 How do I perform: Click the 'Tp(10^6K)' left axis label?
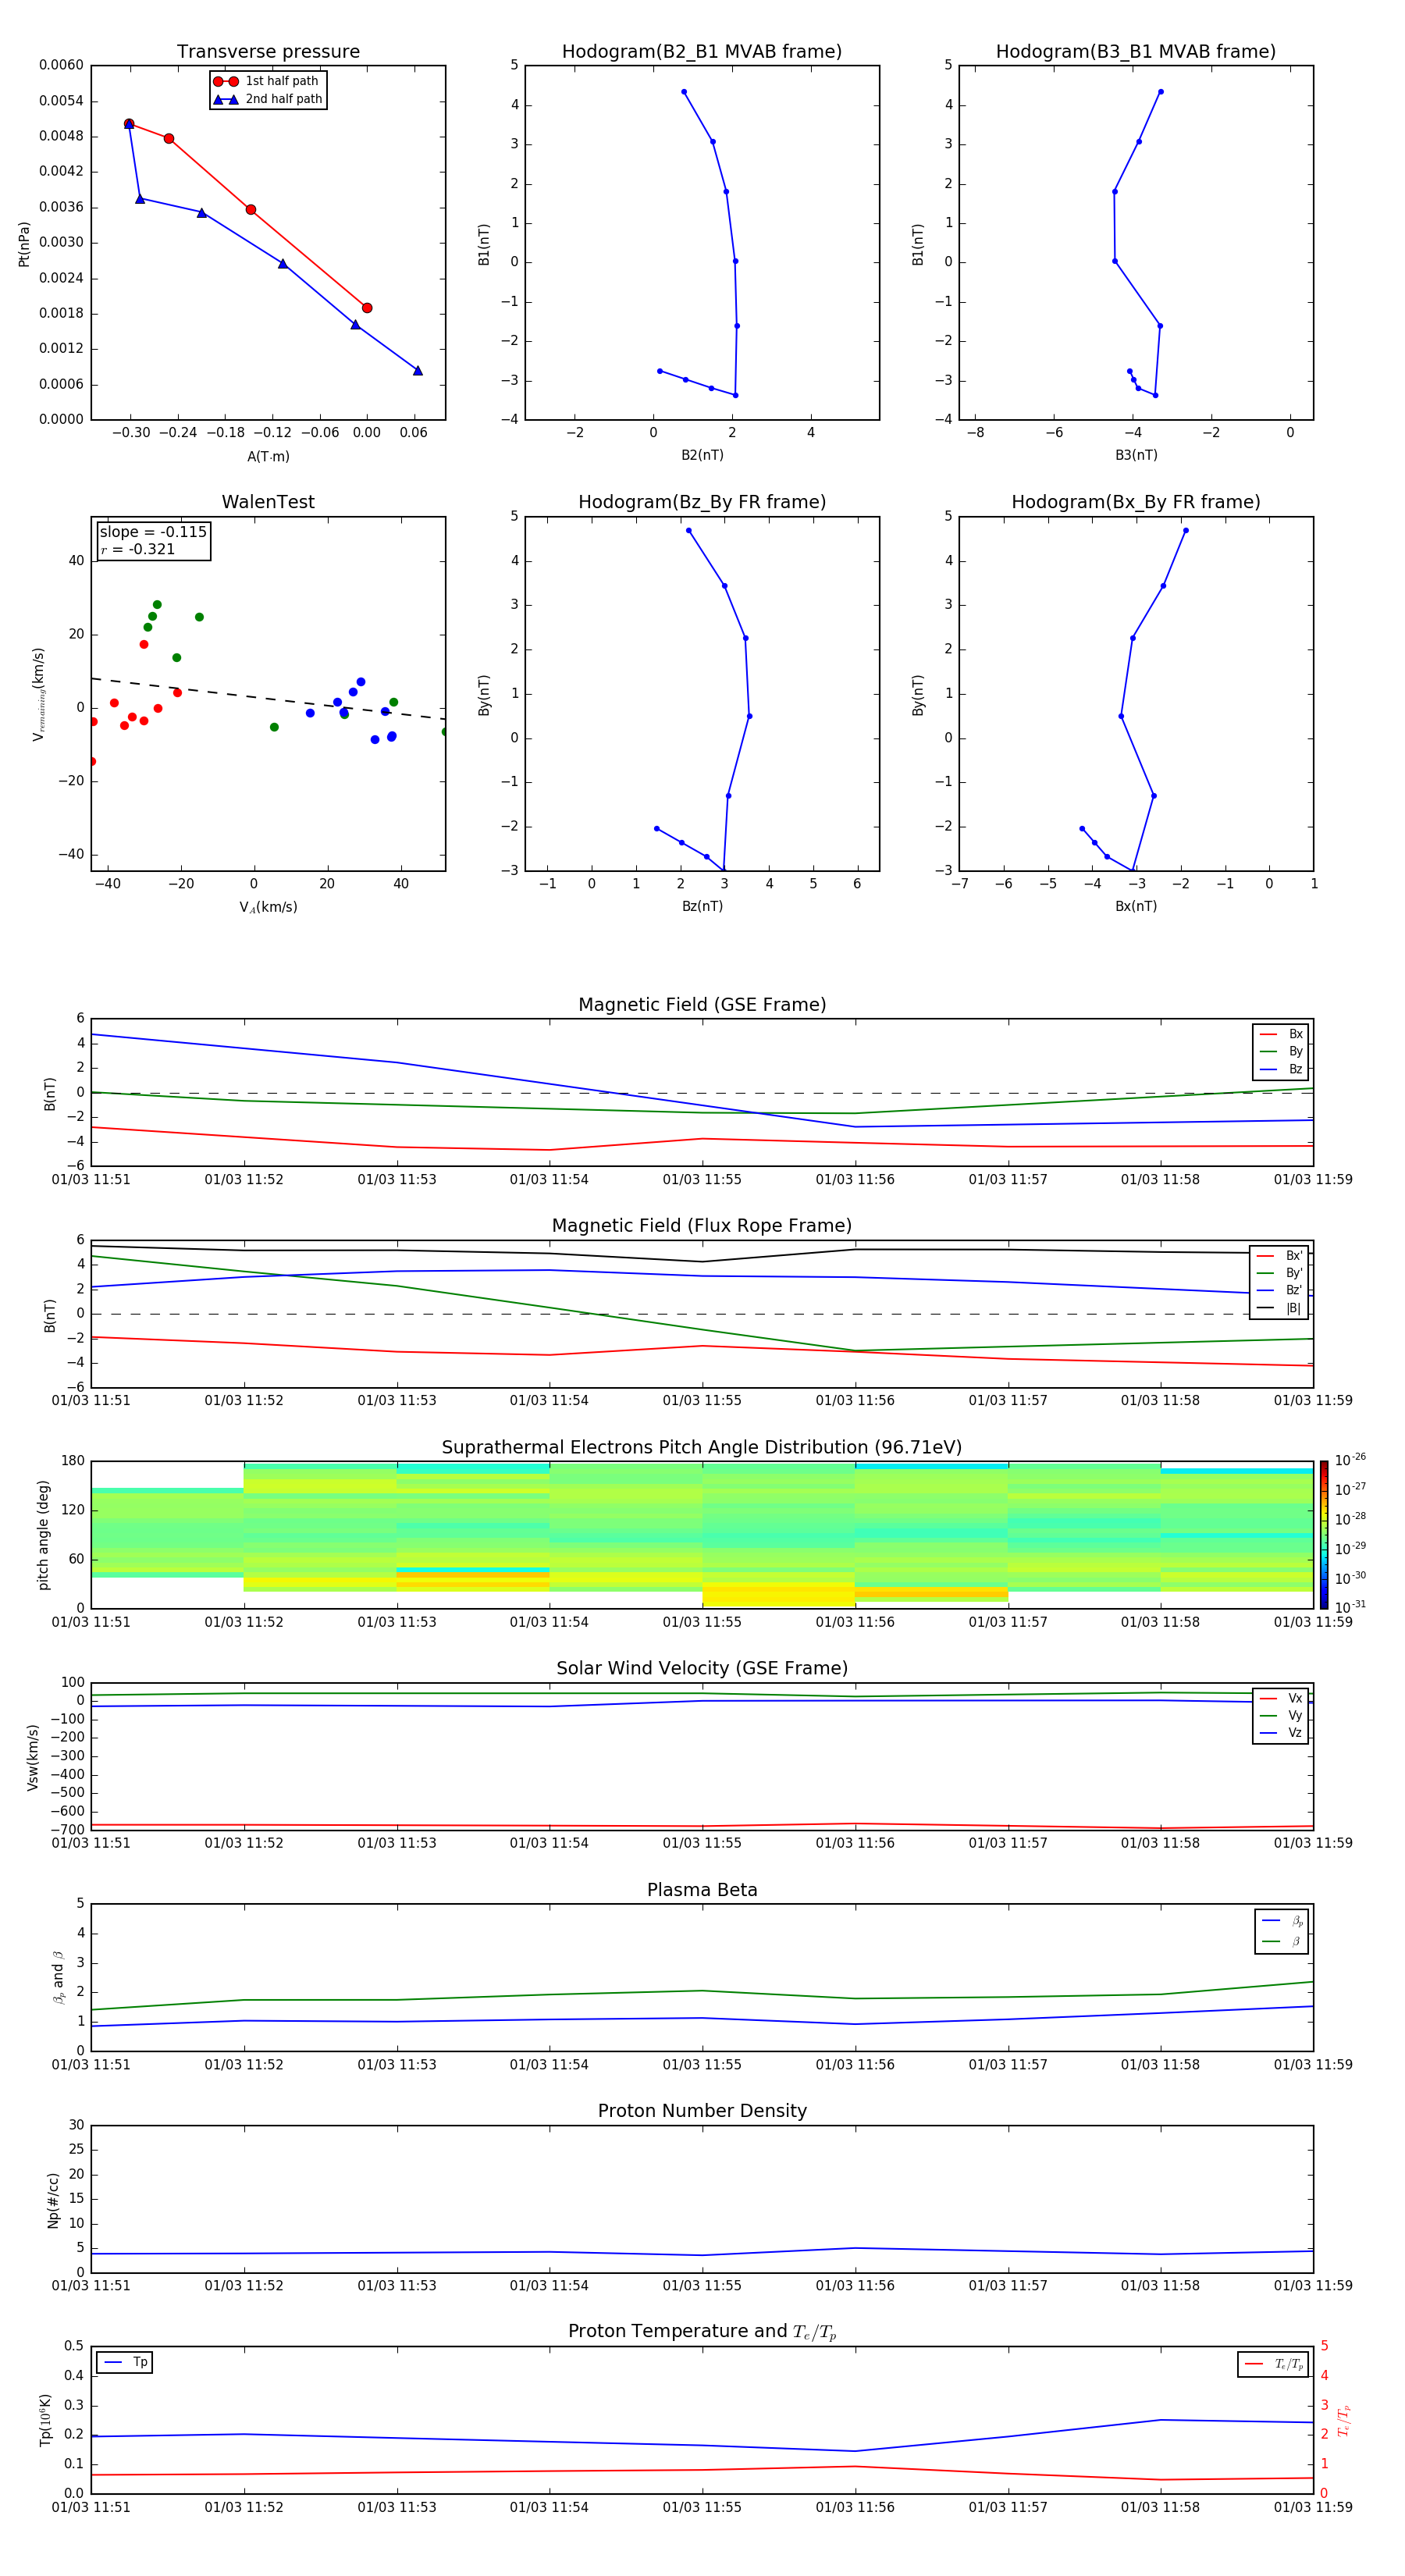(45, 2420)
